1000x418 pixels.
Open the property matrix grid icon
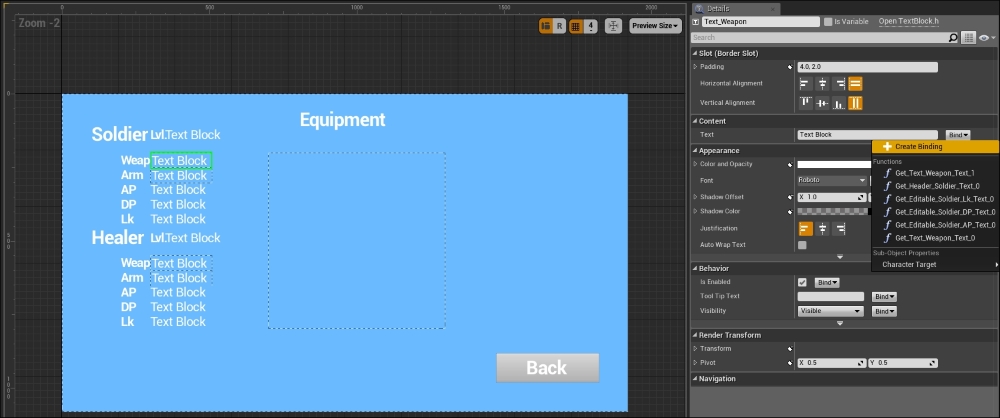969,38
